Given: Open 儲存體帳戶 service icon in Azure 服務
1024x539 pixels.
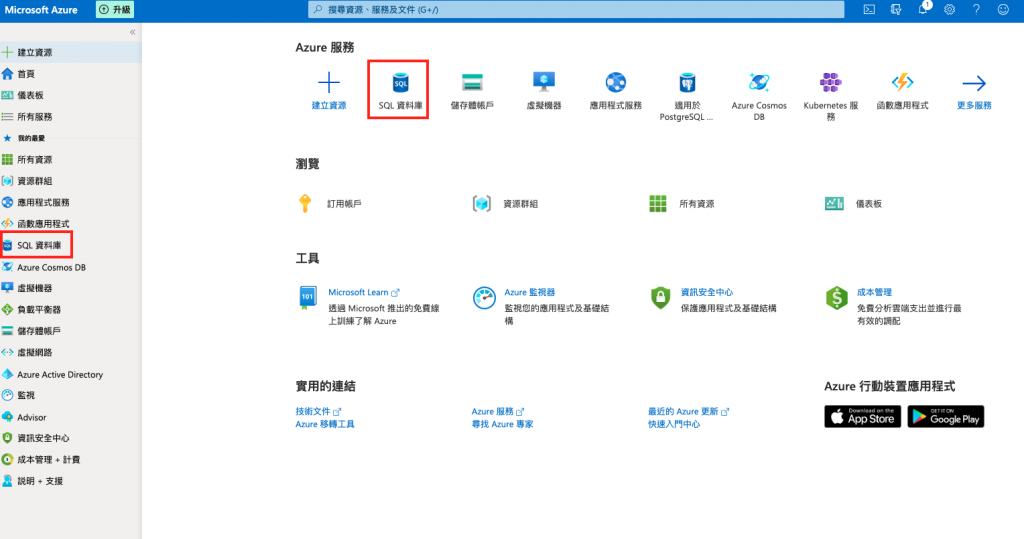Looking at the screenshot, I should click(472, 82).
